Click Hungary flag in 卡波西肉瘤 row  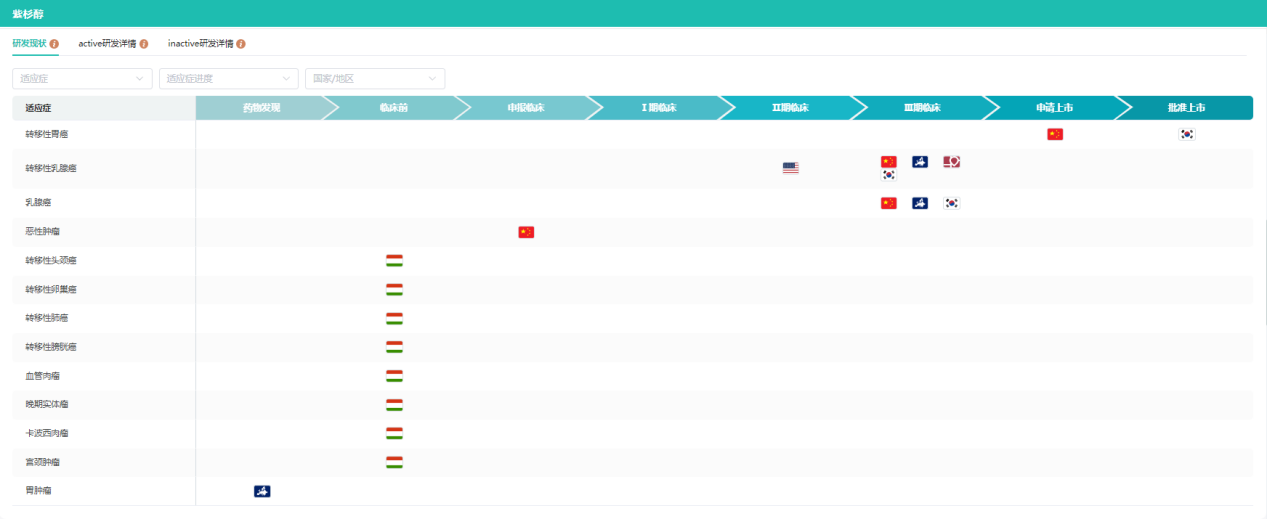(394, 433)
